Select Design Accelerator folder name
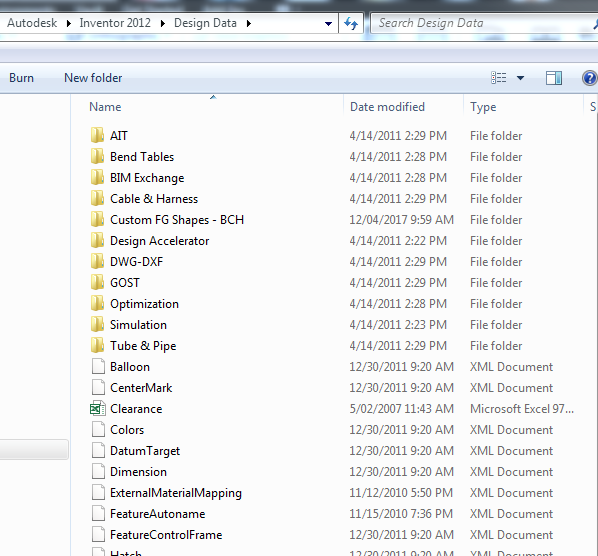Image resolution: width=598 pixels, height=556 pixels. pyautogui.click(x=159, y=241)
